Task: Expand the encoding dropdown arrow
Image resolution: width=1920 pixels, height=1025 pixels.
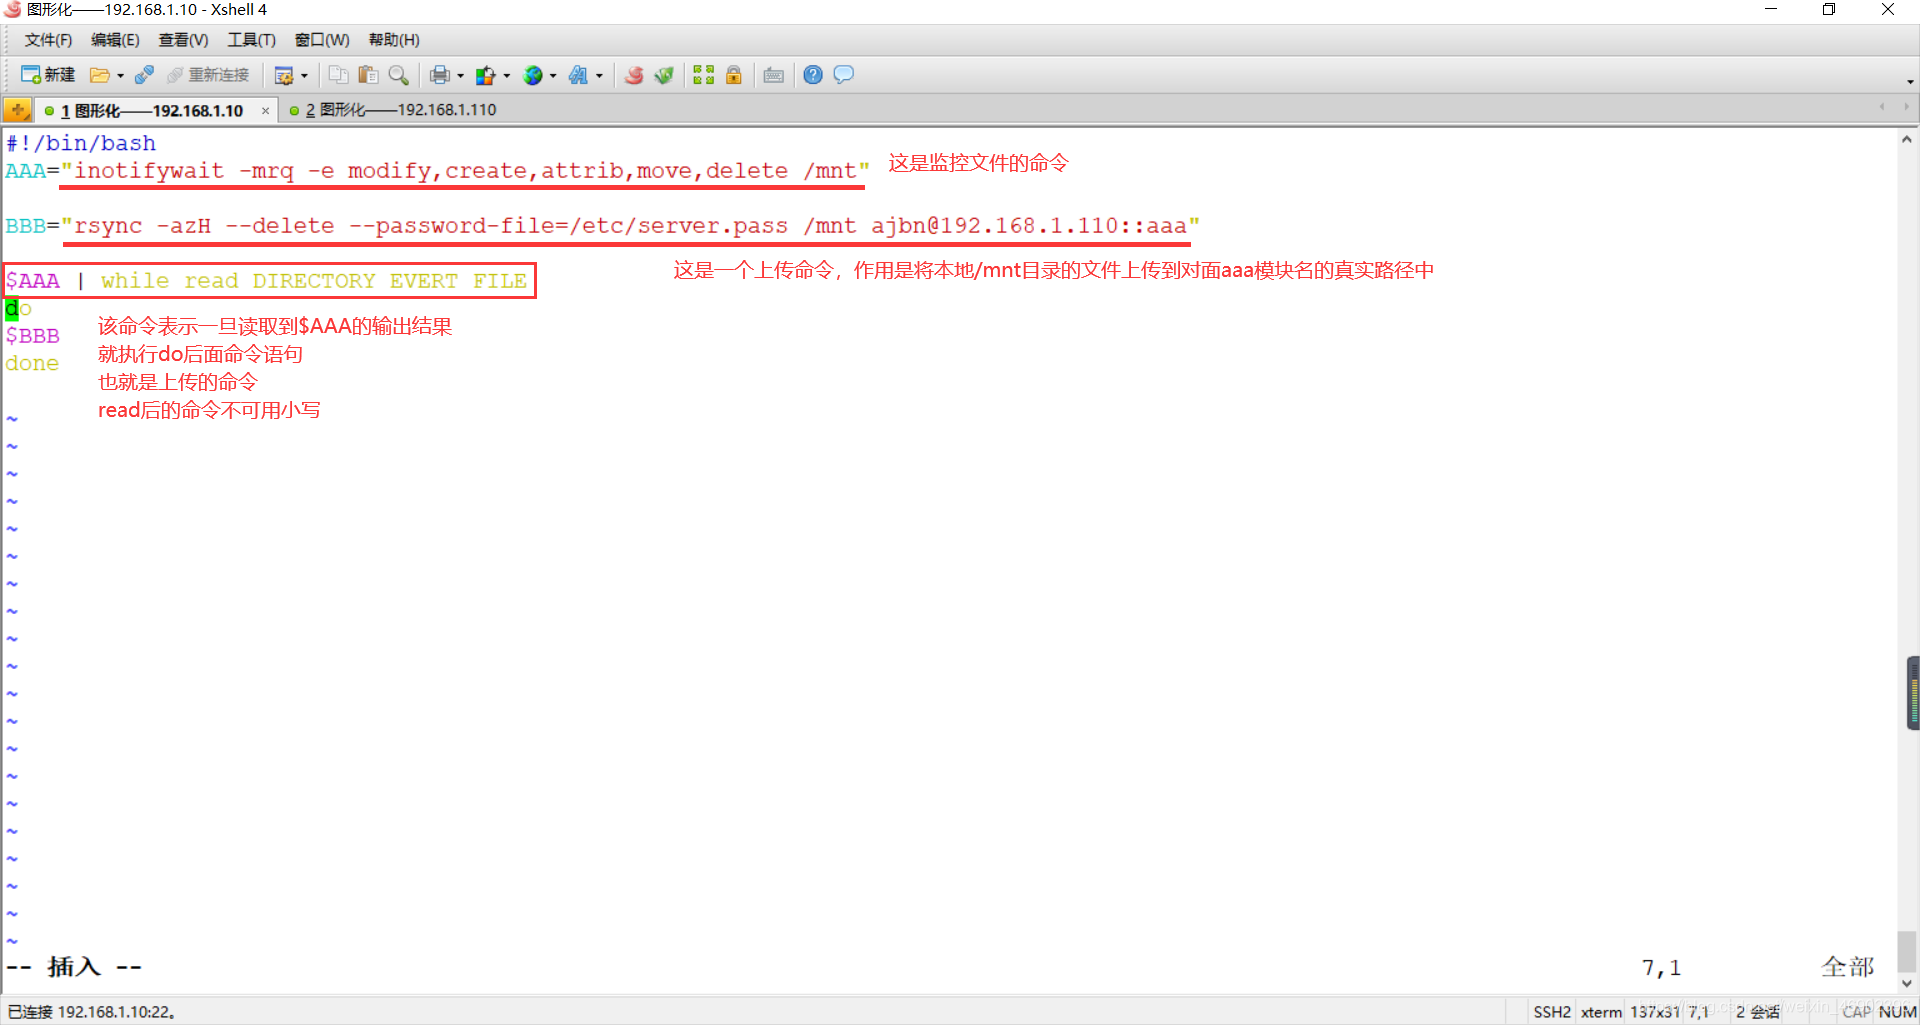Action: click(x=553, y=76)
